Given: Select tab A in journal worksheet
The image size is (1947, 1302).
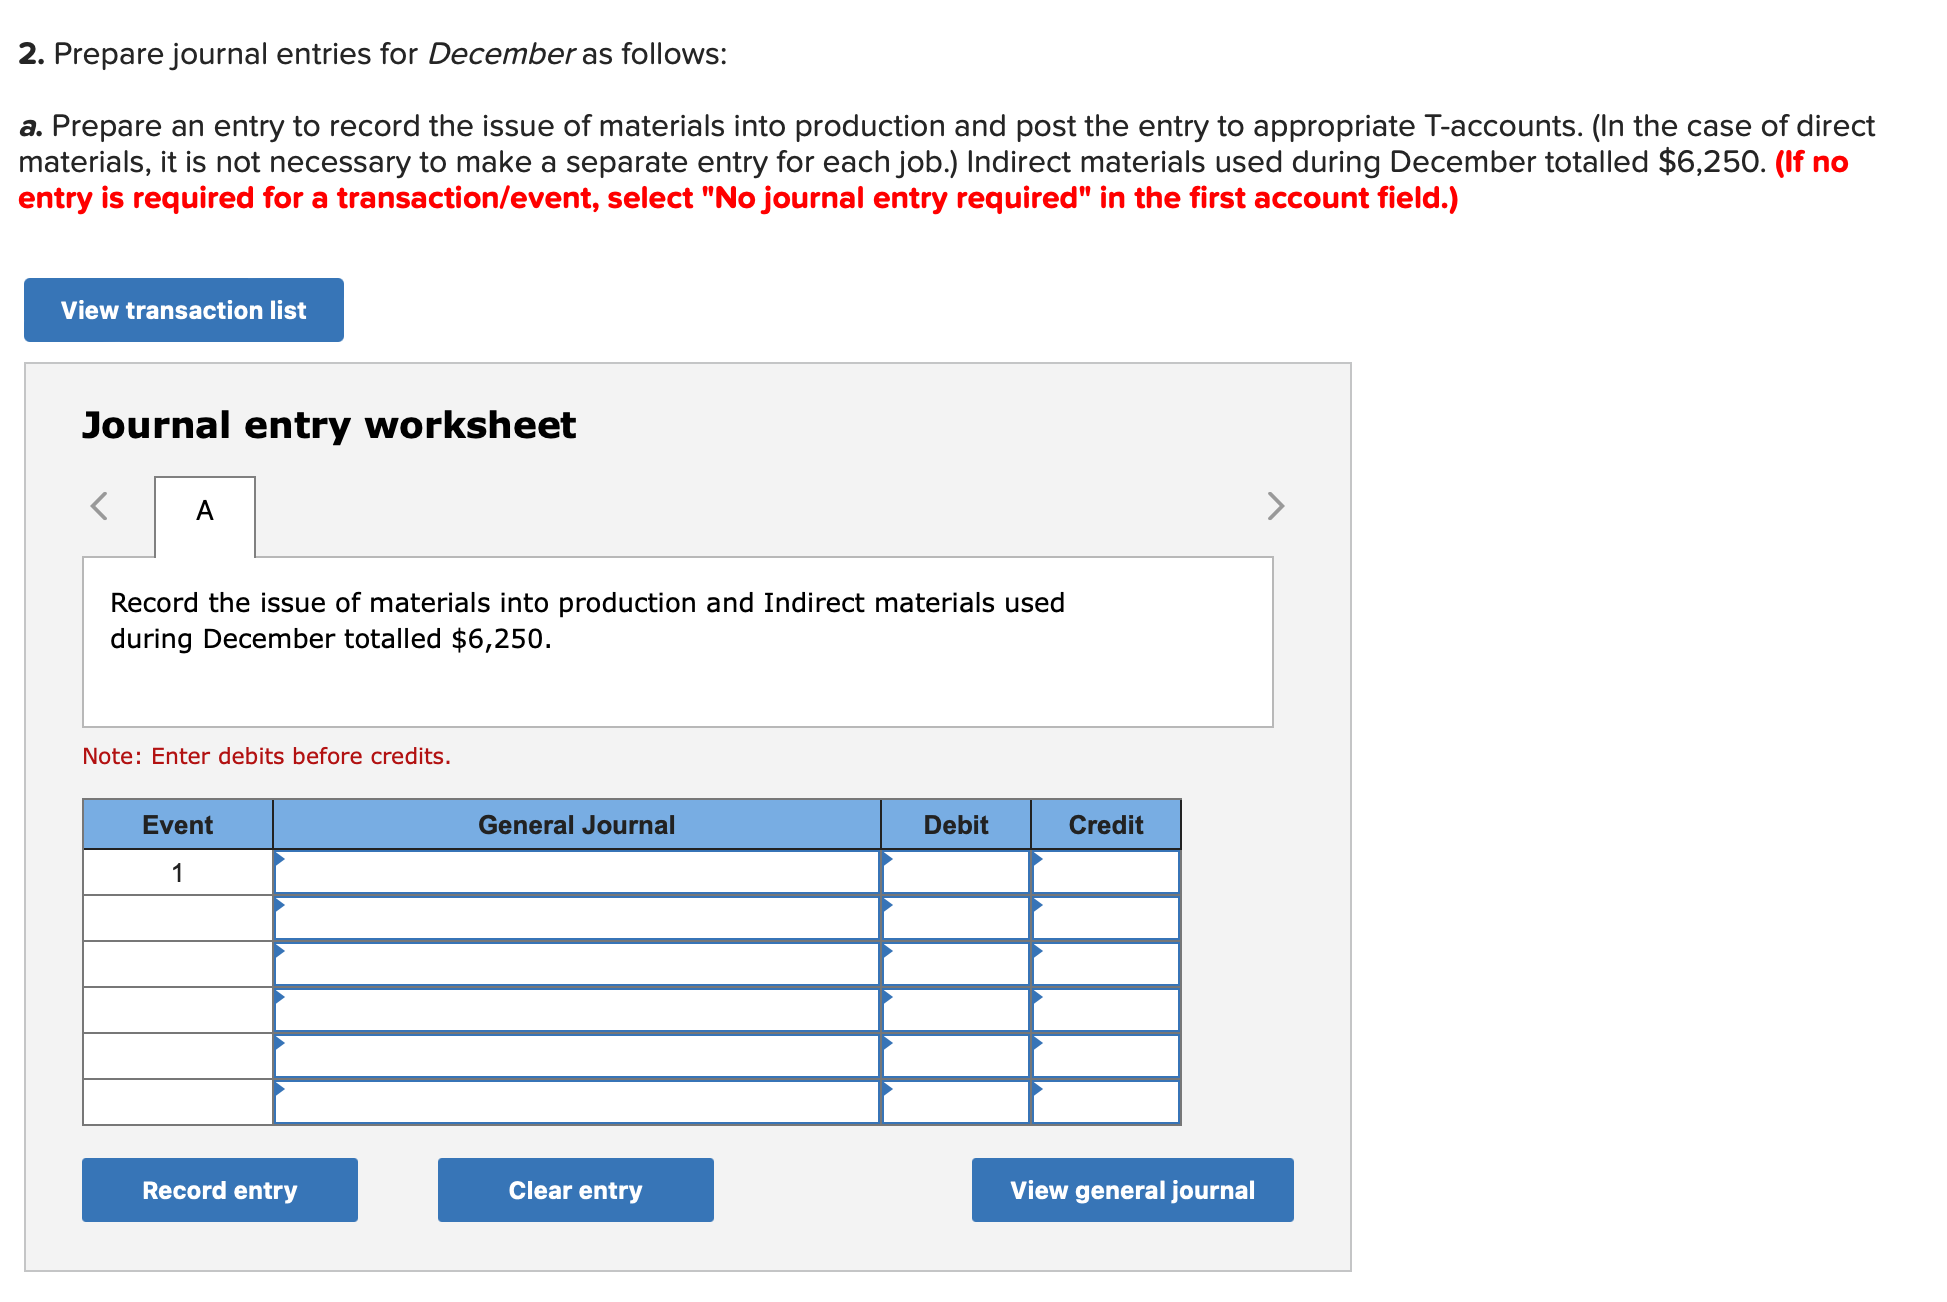Looking at the screenshot, I should click(205, 512).
